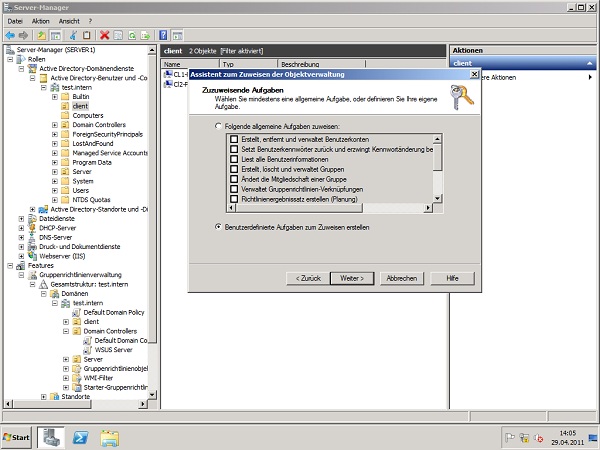This screenshot has height=450, width=600.
Task: Select 'Benutzerdefinierte Aufgaben' radio option
Action: tap(219, 227)
